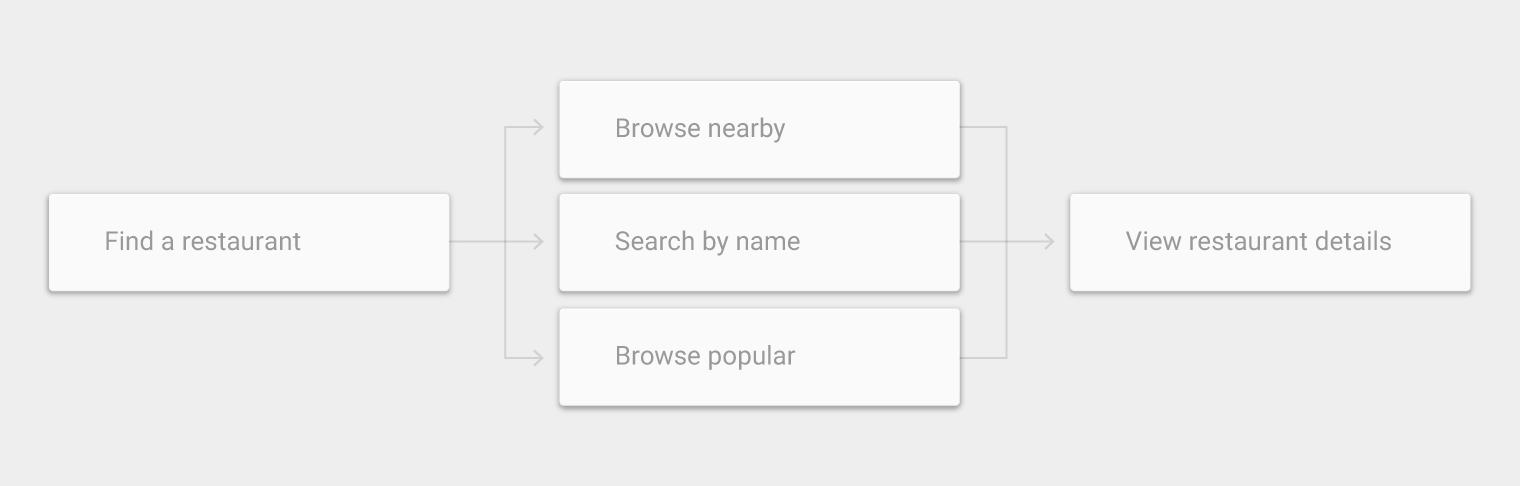Choose the Search by name step
Screen dimensions: 1520x486
point(759,242)
